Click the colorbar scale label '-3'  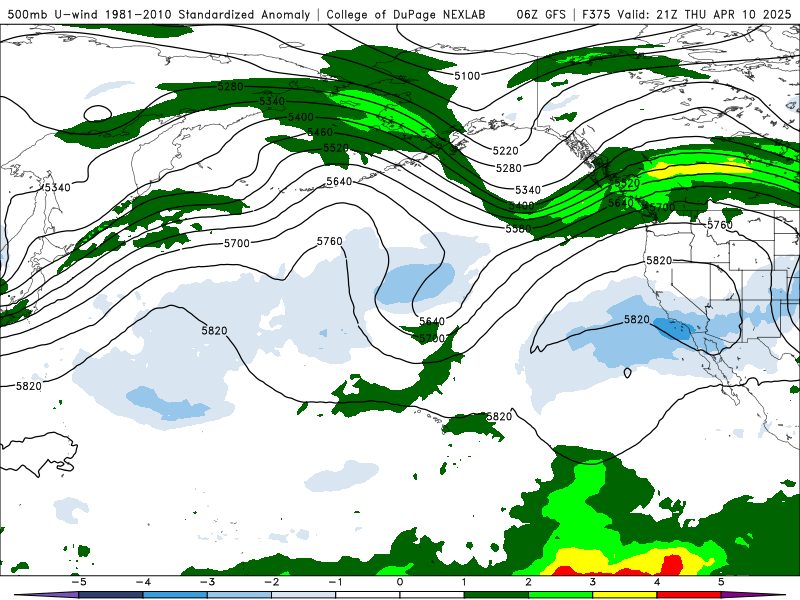(207, 582)
